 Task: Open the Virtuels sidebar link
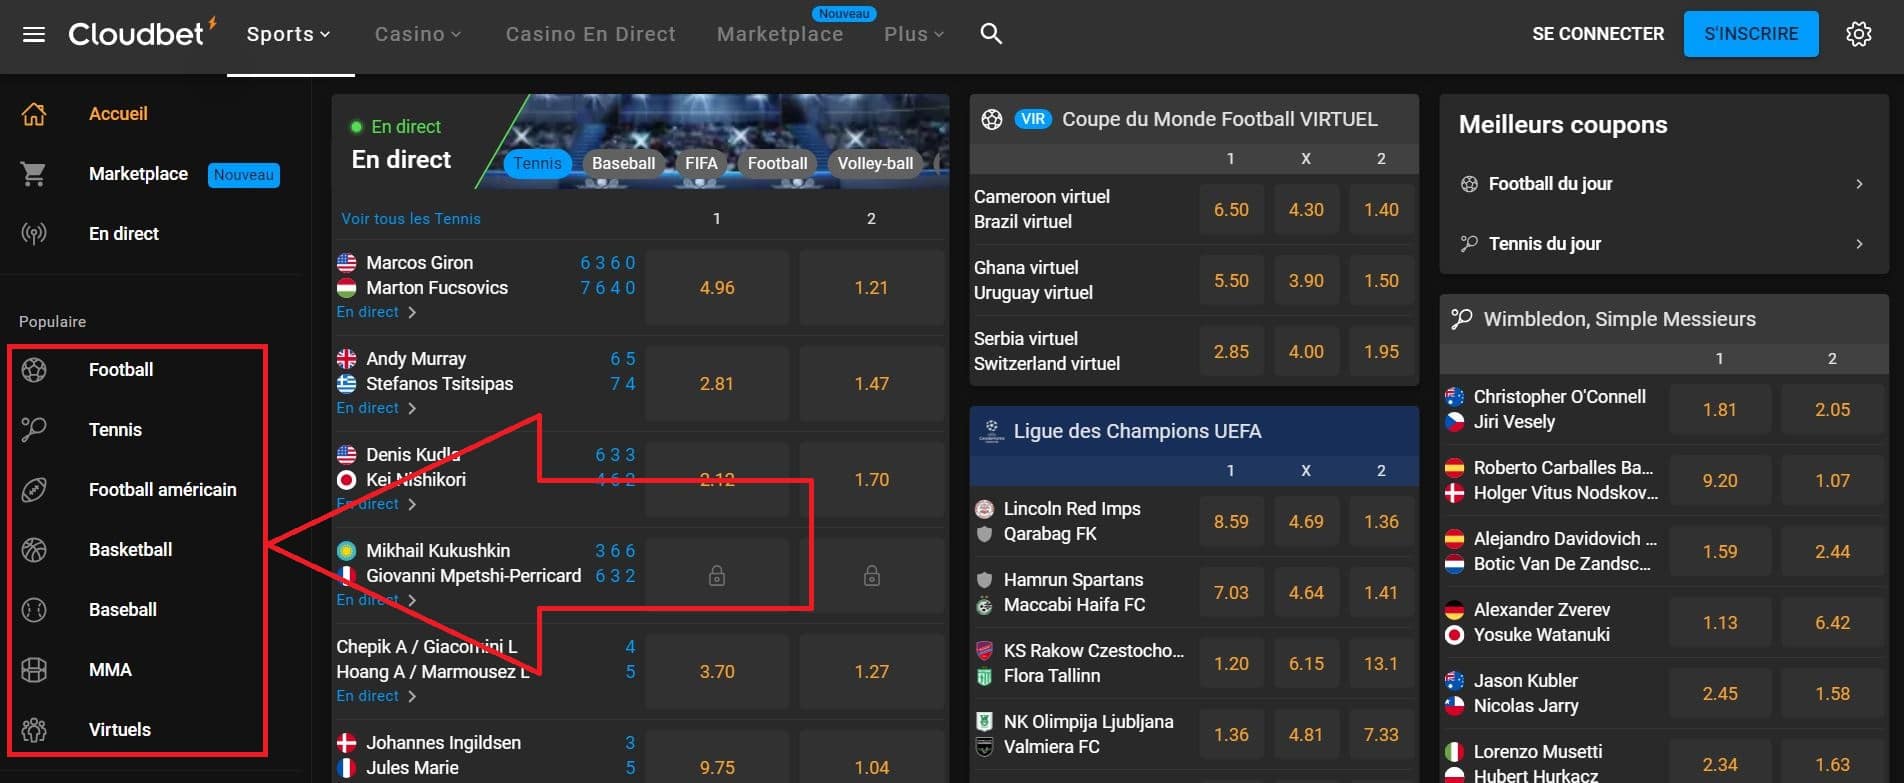pos(120,730)
